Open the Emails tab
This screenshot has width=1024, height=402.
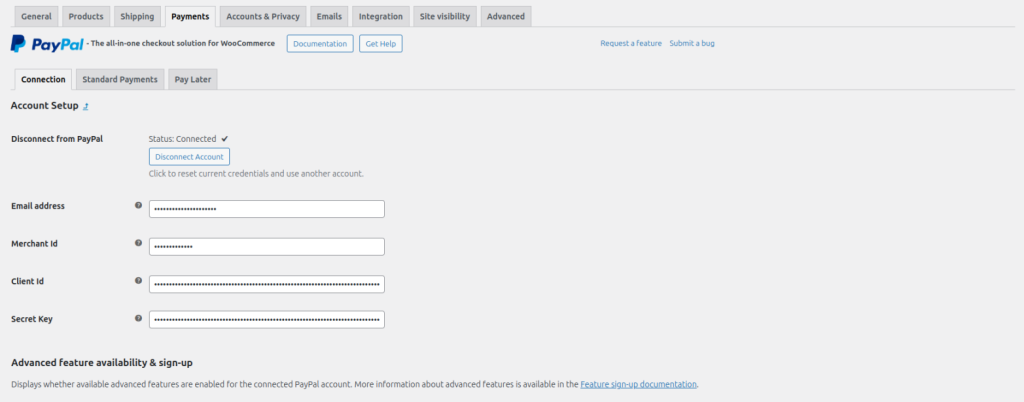[x=328, y=16]
